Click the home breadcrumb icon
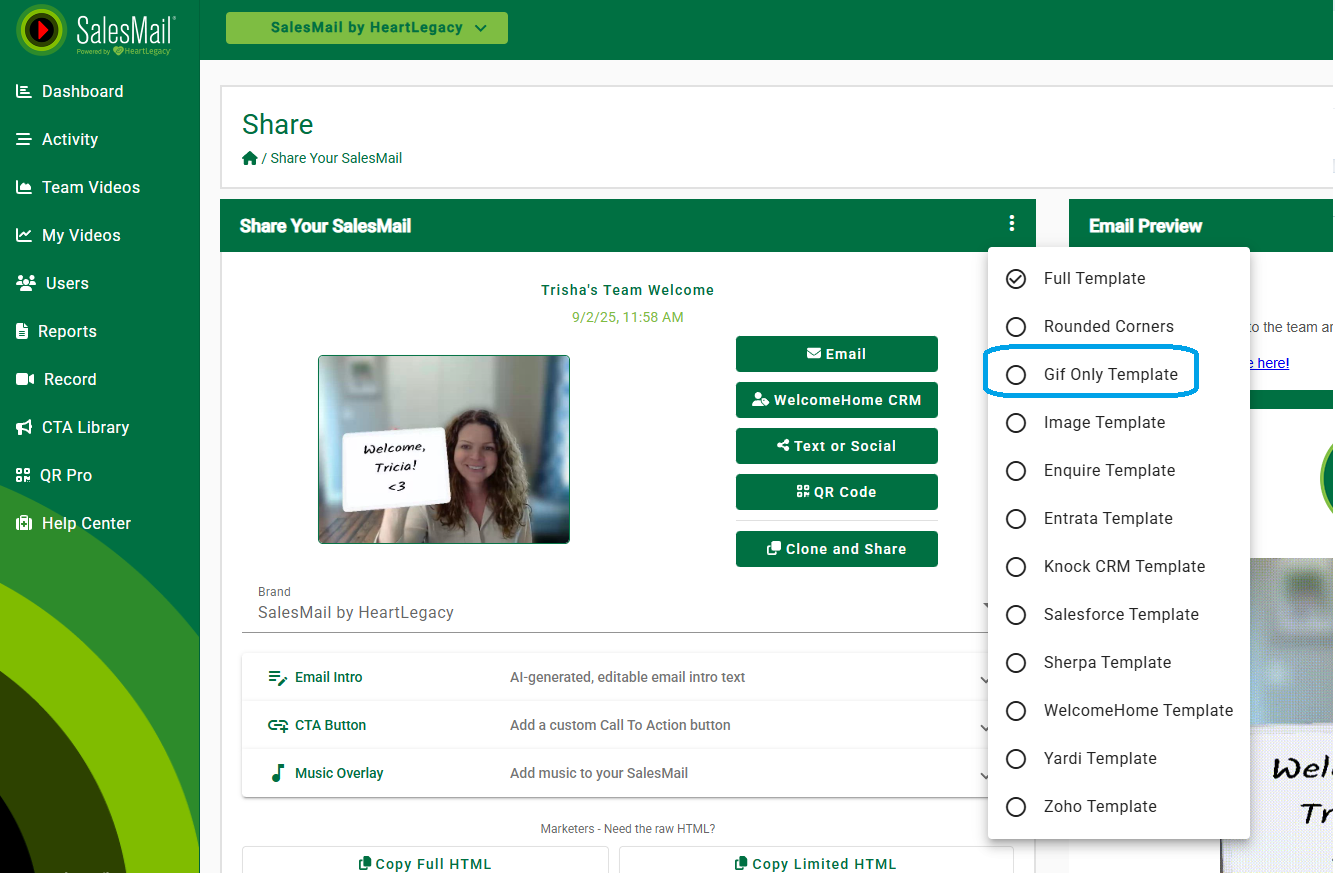This screenshot has width=1335, height=873. (x=250, y=158)
